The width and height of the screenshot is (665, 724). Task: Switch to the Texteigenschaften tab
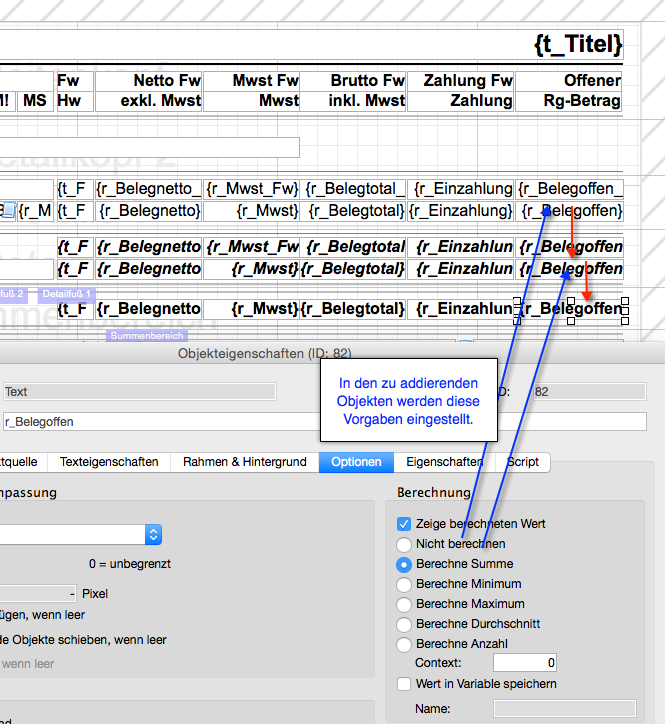[x=109, y=462]
